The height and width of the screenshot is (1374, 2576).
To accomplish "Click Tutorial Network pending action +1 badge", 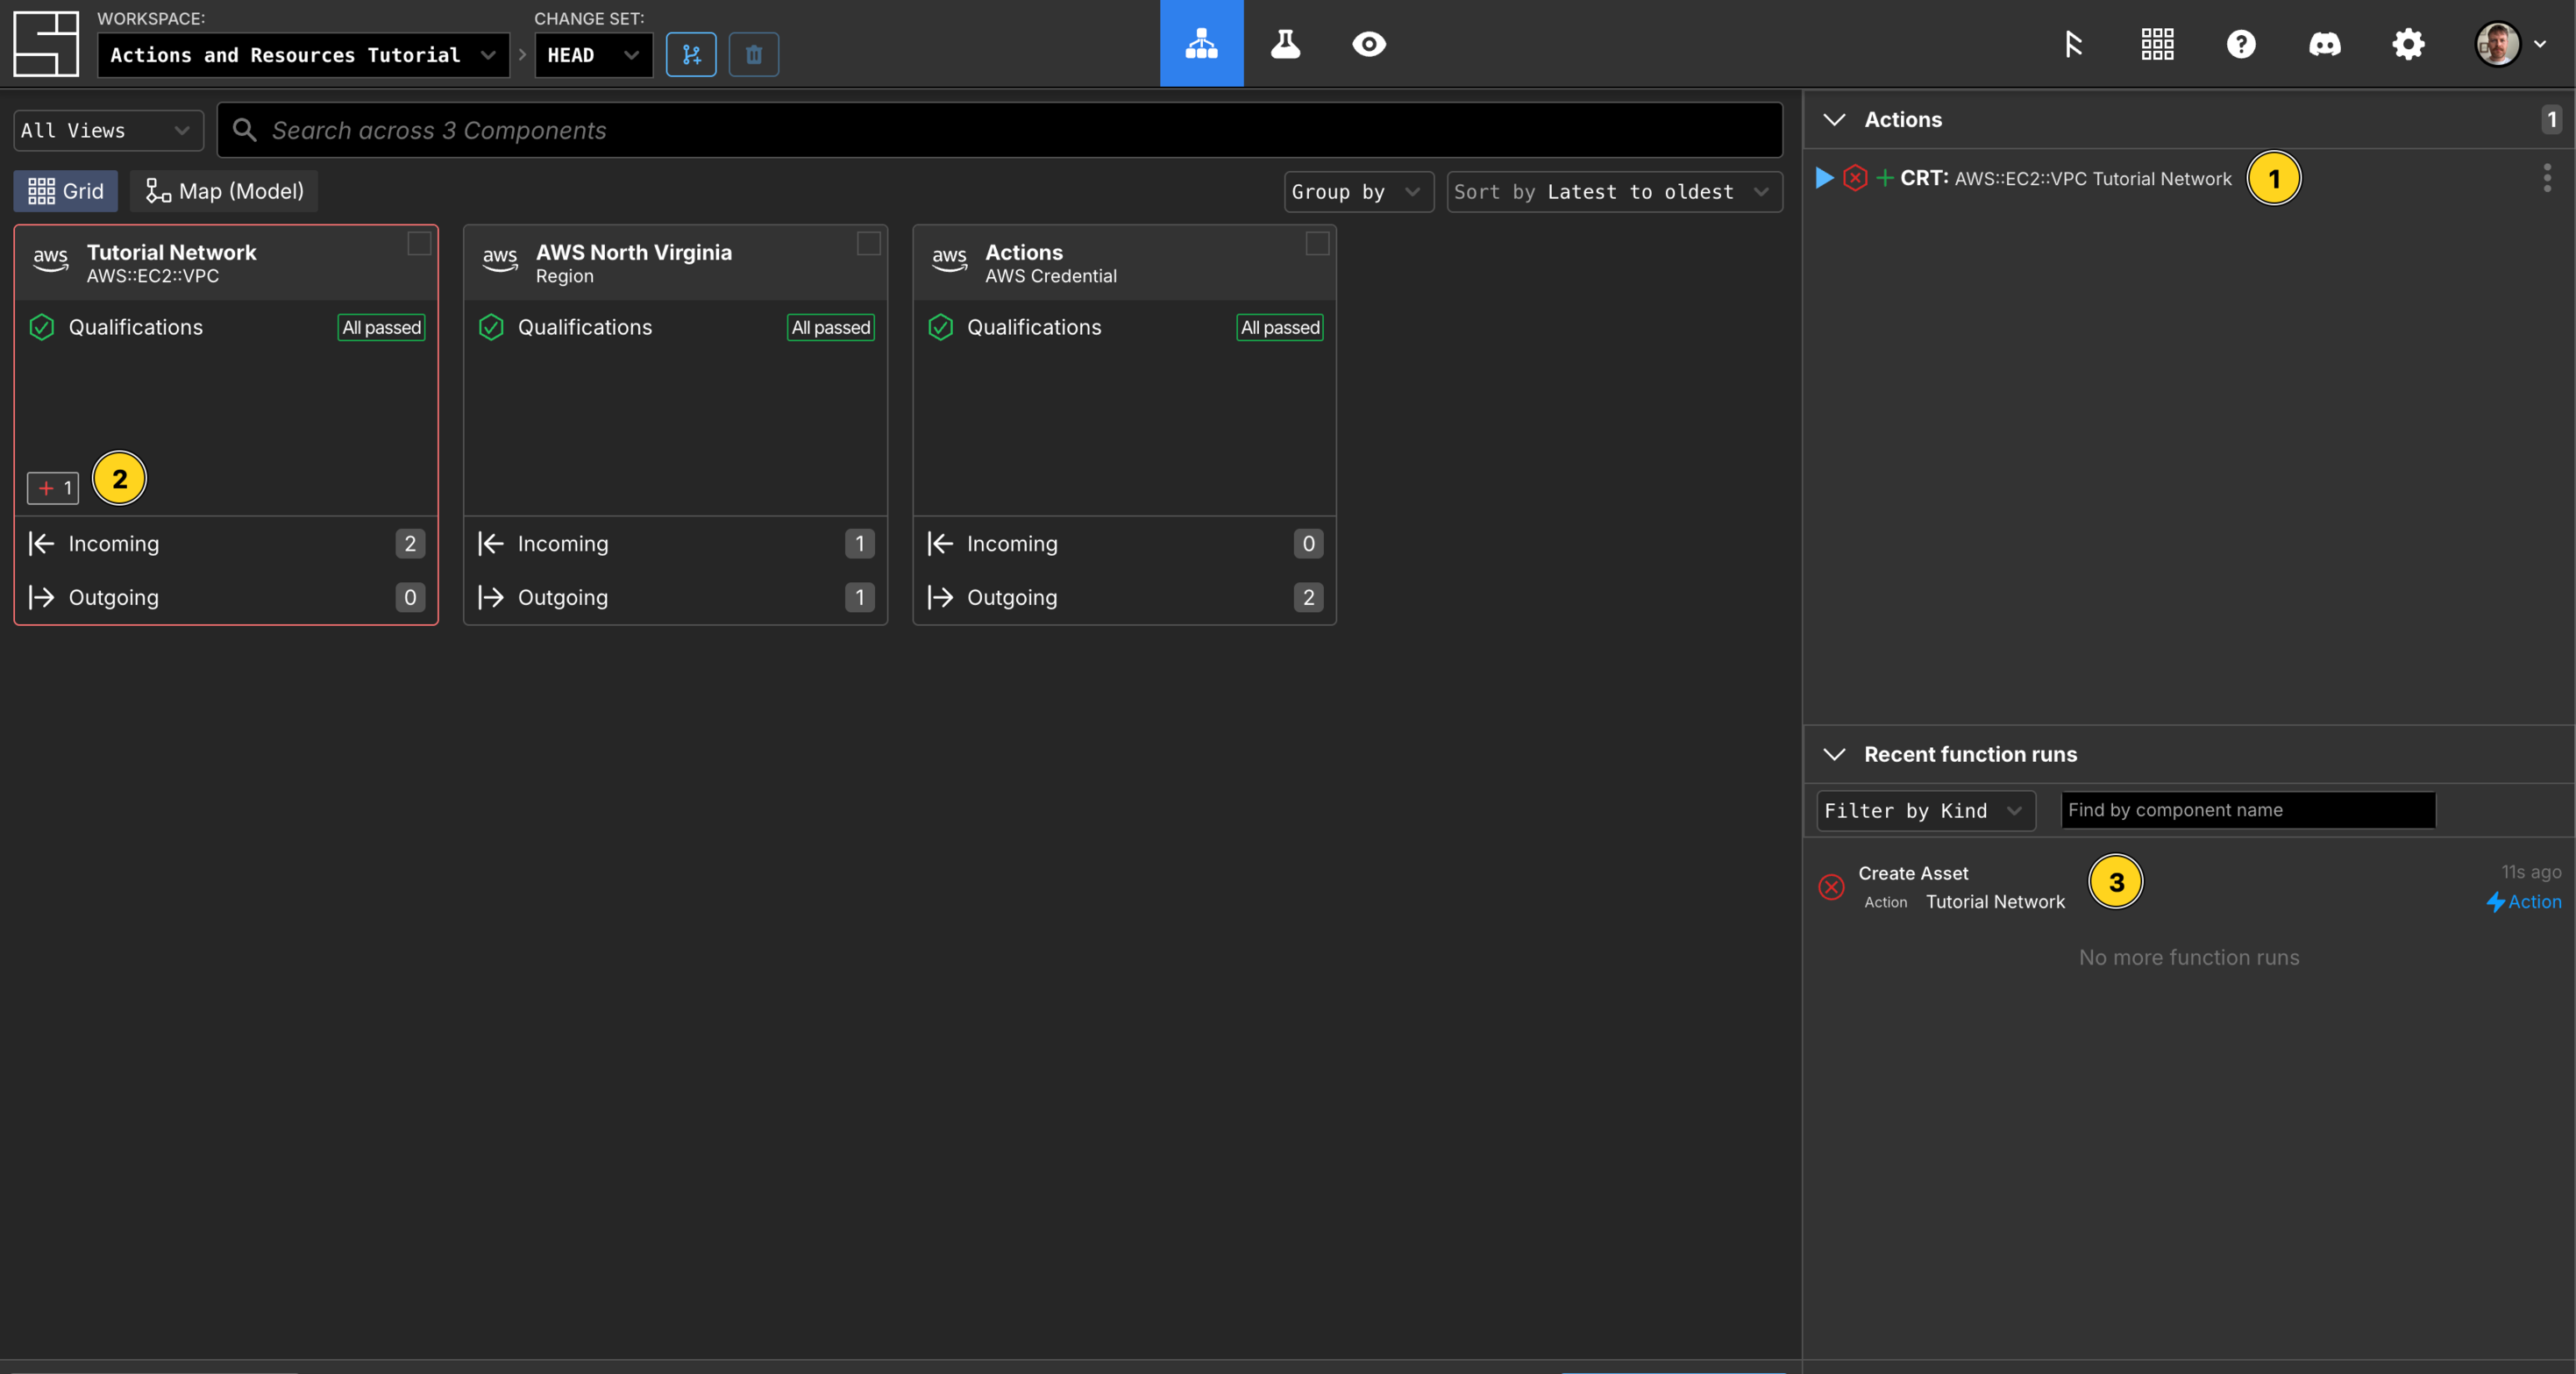I will pyautogui.click(x=53, y=488).
